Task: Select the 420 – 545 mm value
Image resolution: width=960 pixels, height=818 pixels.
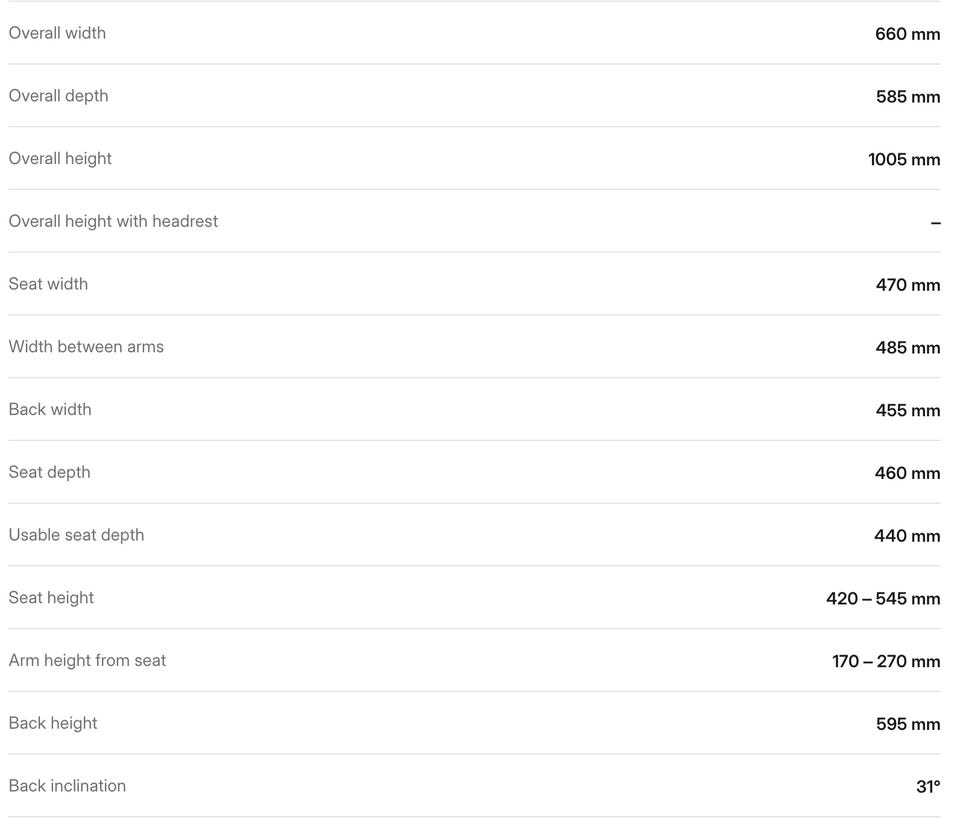Action: pyautogui.click(x=883, y=599)
